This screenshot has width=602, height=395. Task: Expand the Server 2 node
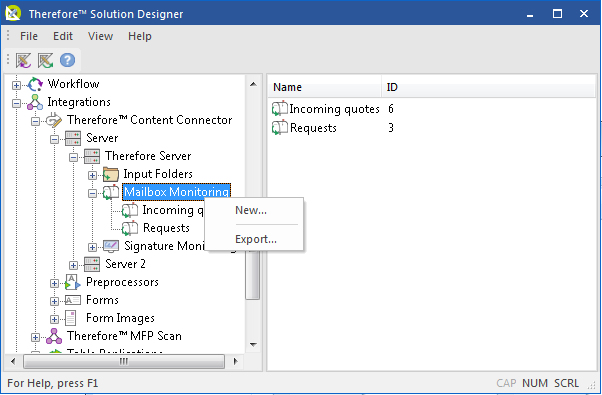(x=73, y=265)
